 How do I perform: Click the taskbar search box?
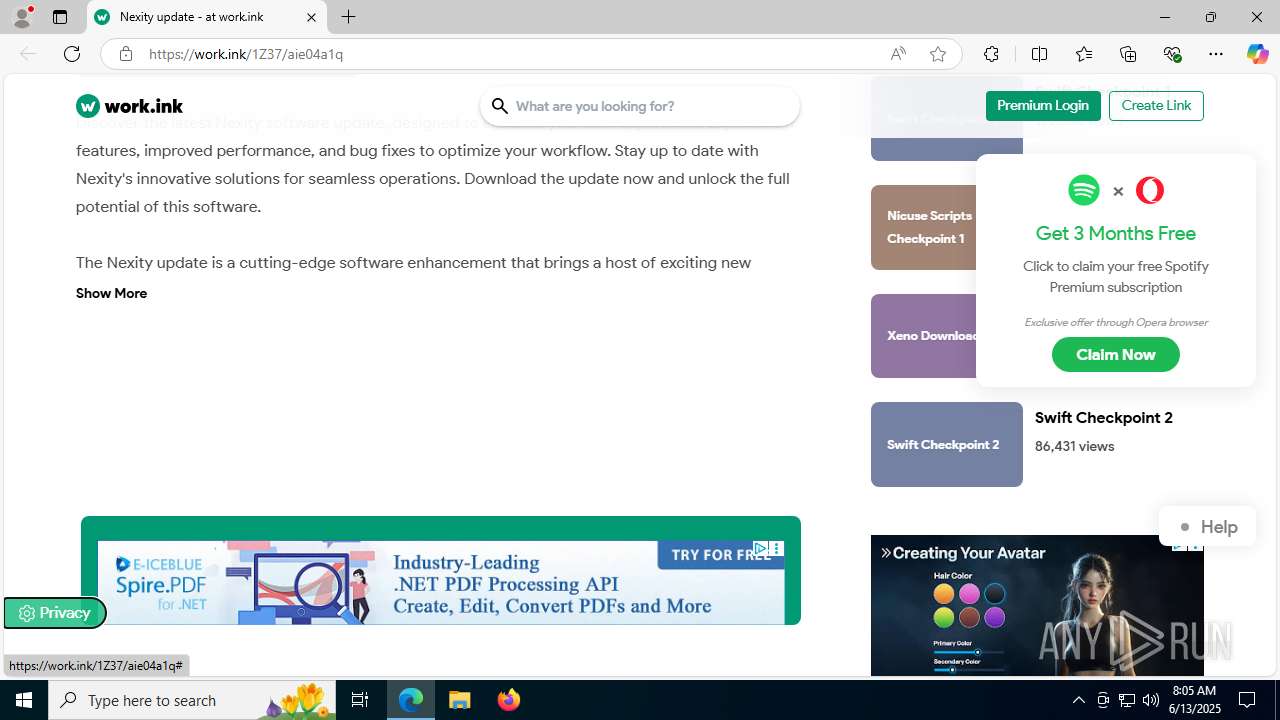click(192, 700)
